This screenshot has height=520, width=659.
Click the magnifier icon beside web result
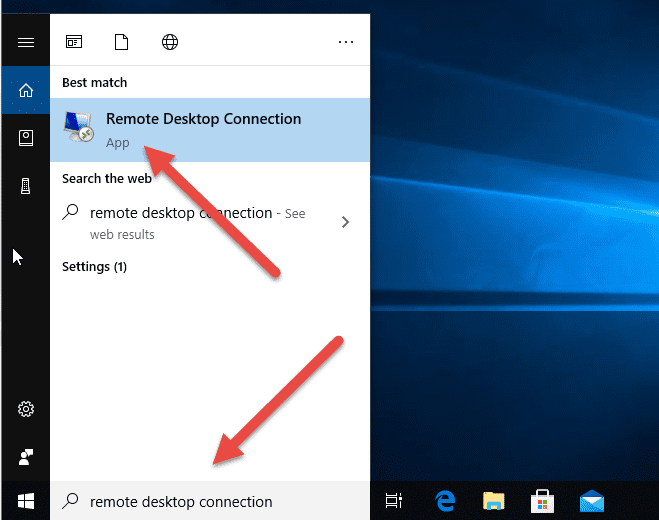70,211
